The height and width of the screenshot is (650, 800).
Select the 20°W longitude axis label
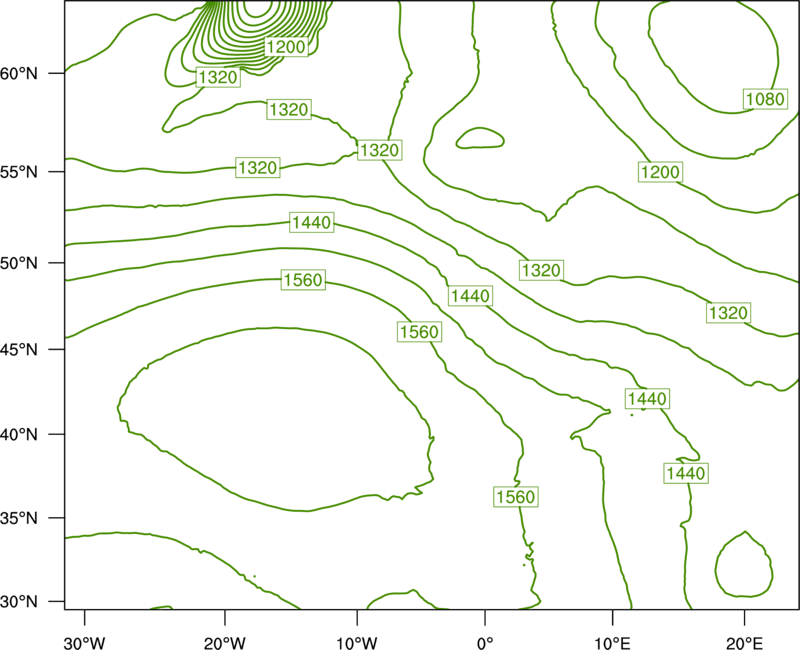(224, 643)
